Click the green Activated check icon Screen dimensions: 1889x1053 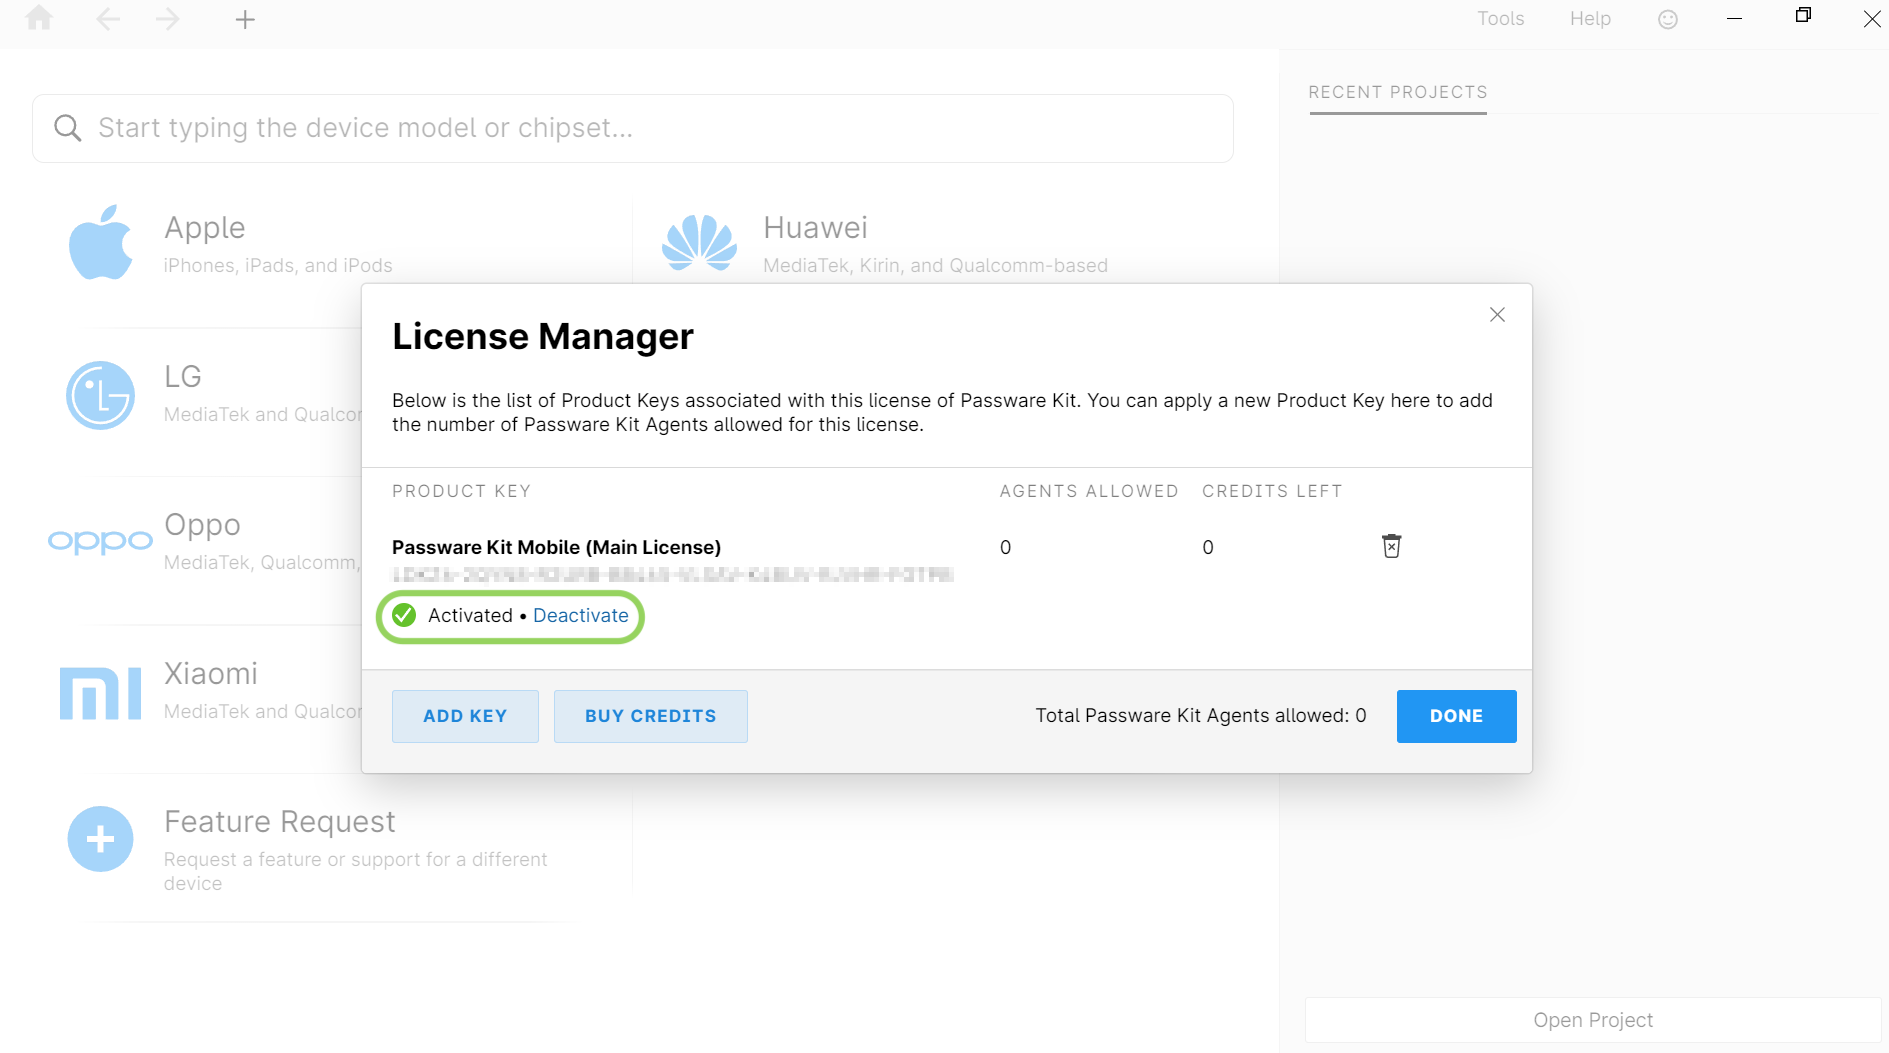(x=404, y=615)
